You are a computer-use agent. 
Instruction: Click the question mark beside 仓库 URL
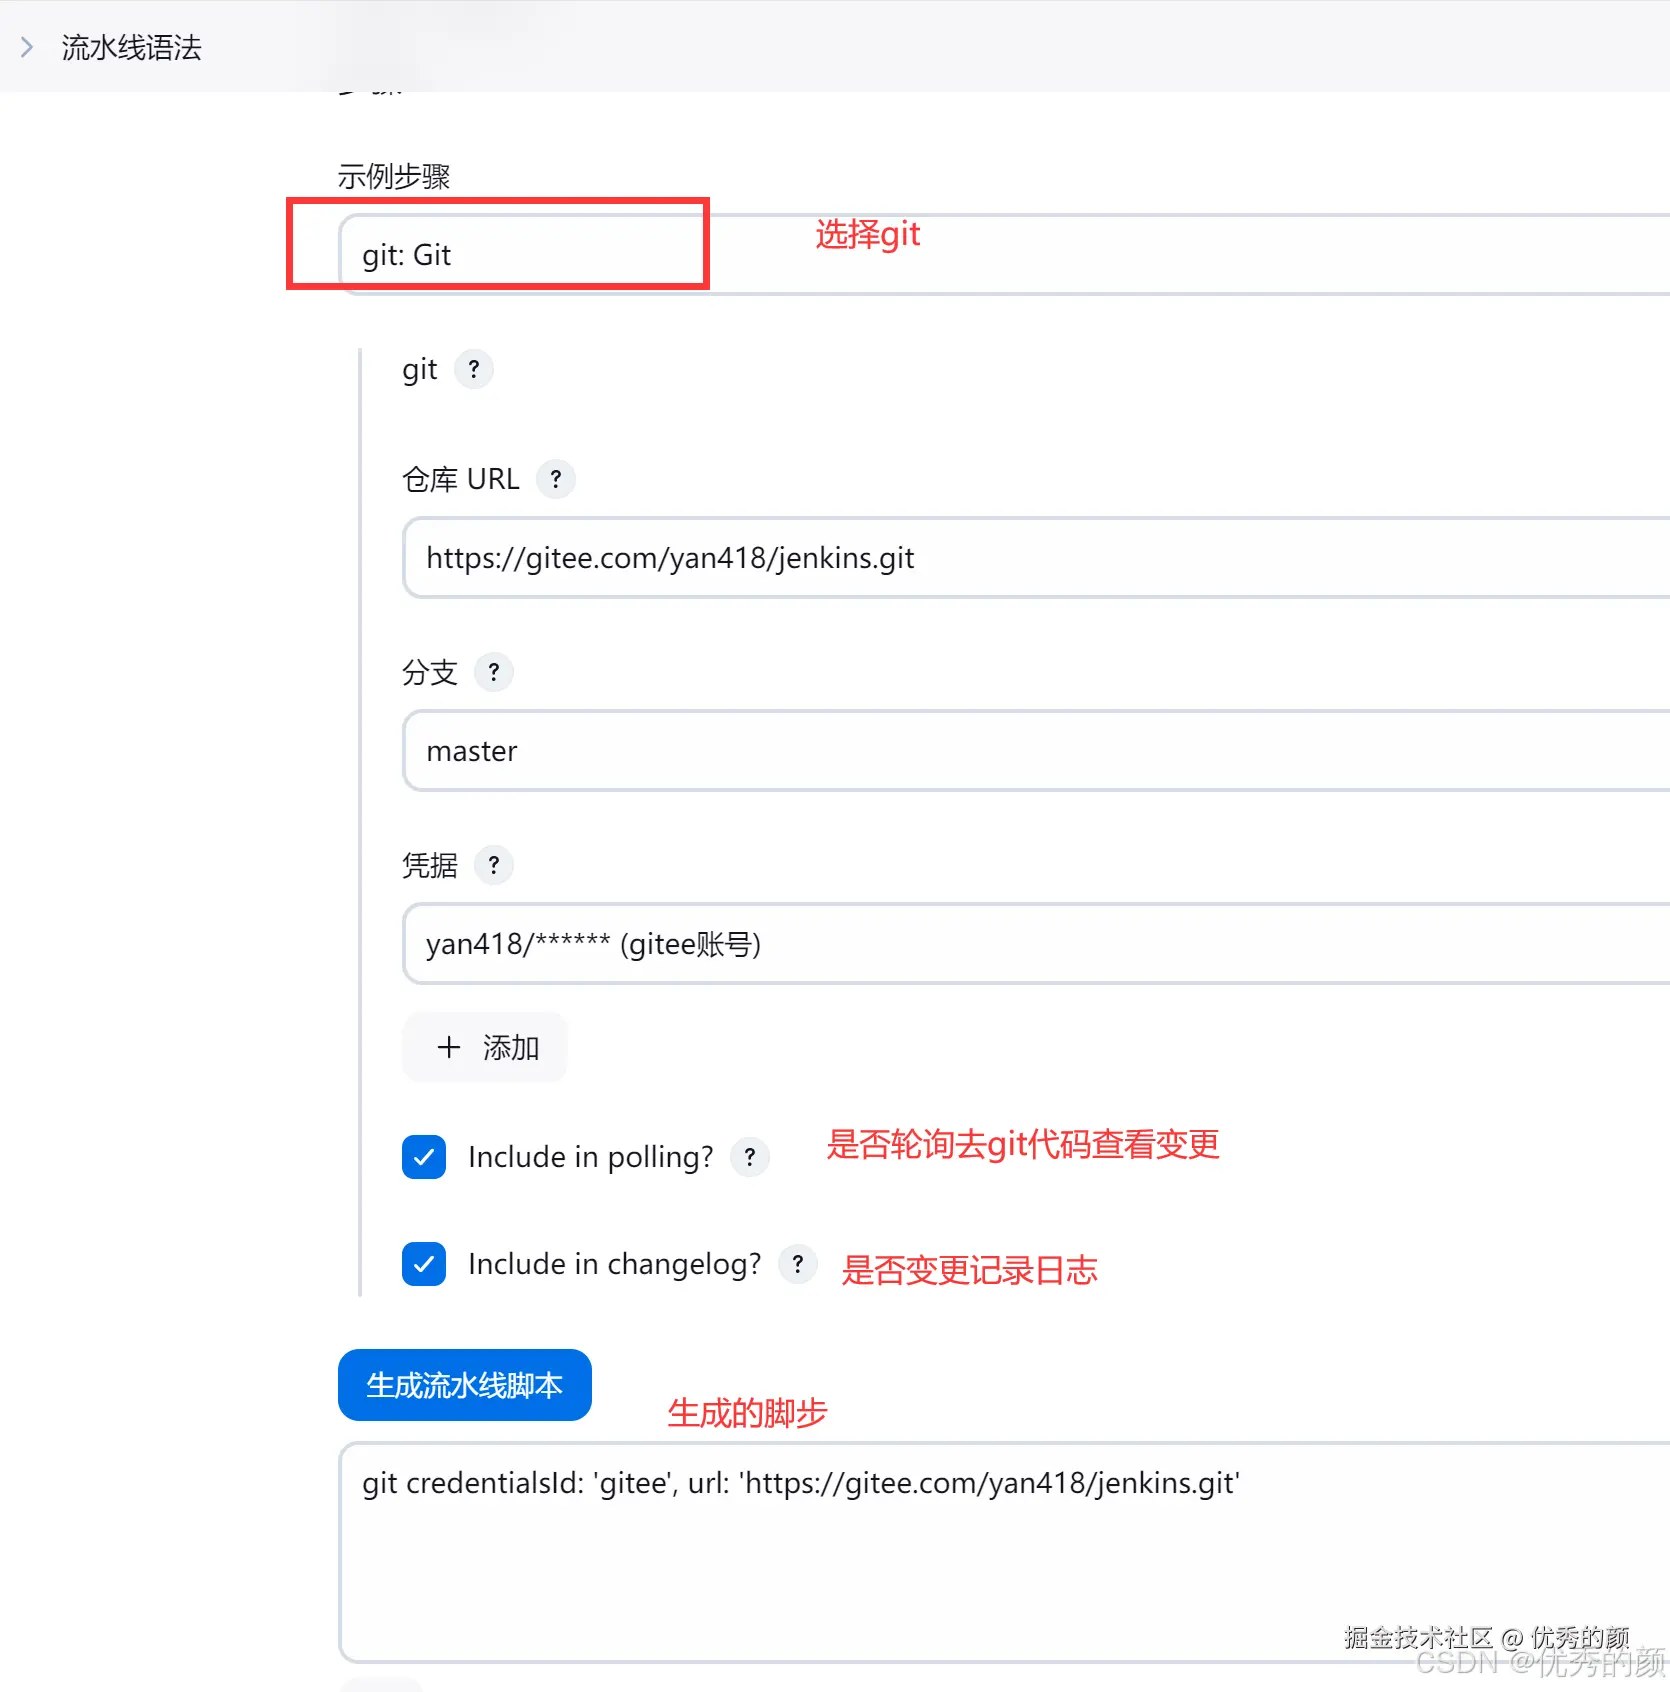(x=556, y=478)
